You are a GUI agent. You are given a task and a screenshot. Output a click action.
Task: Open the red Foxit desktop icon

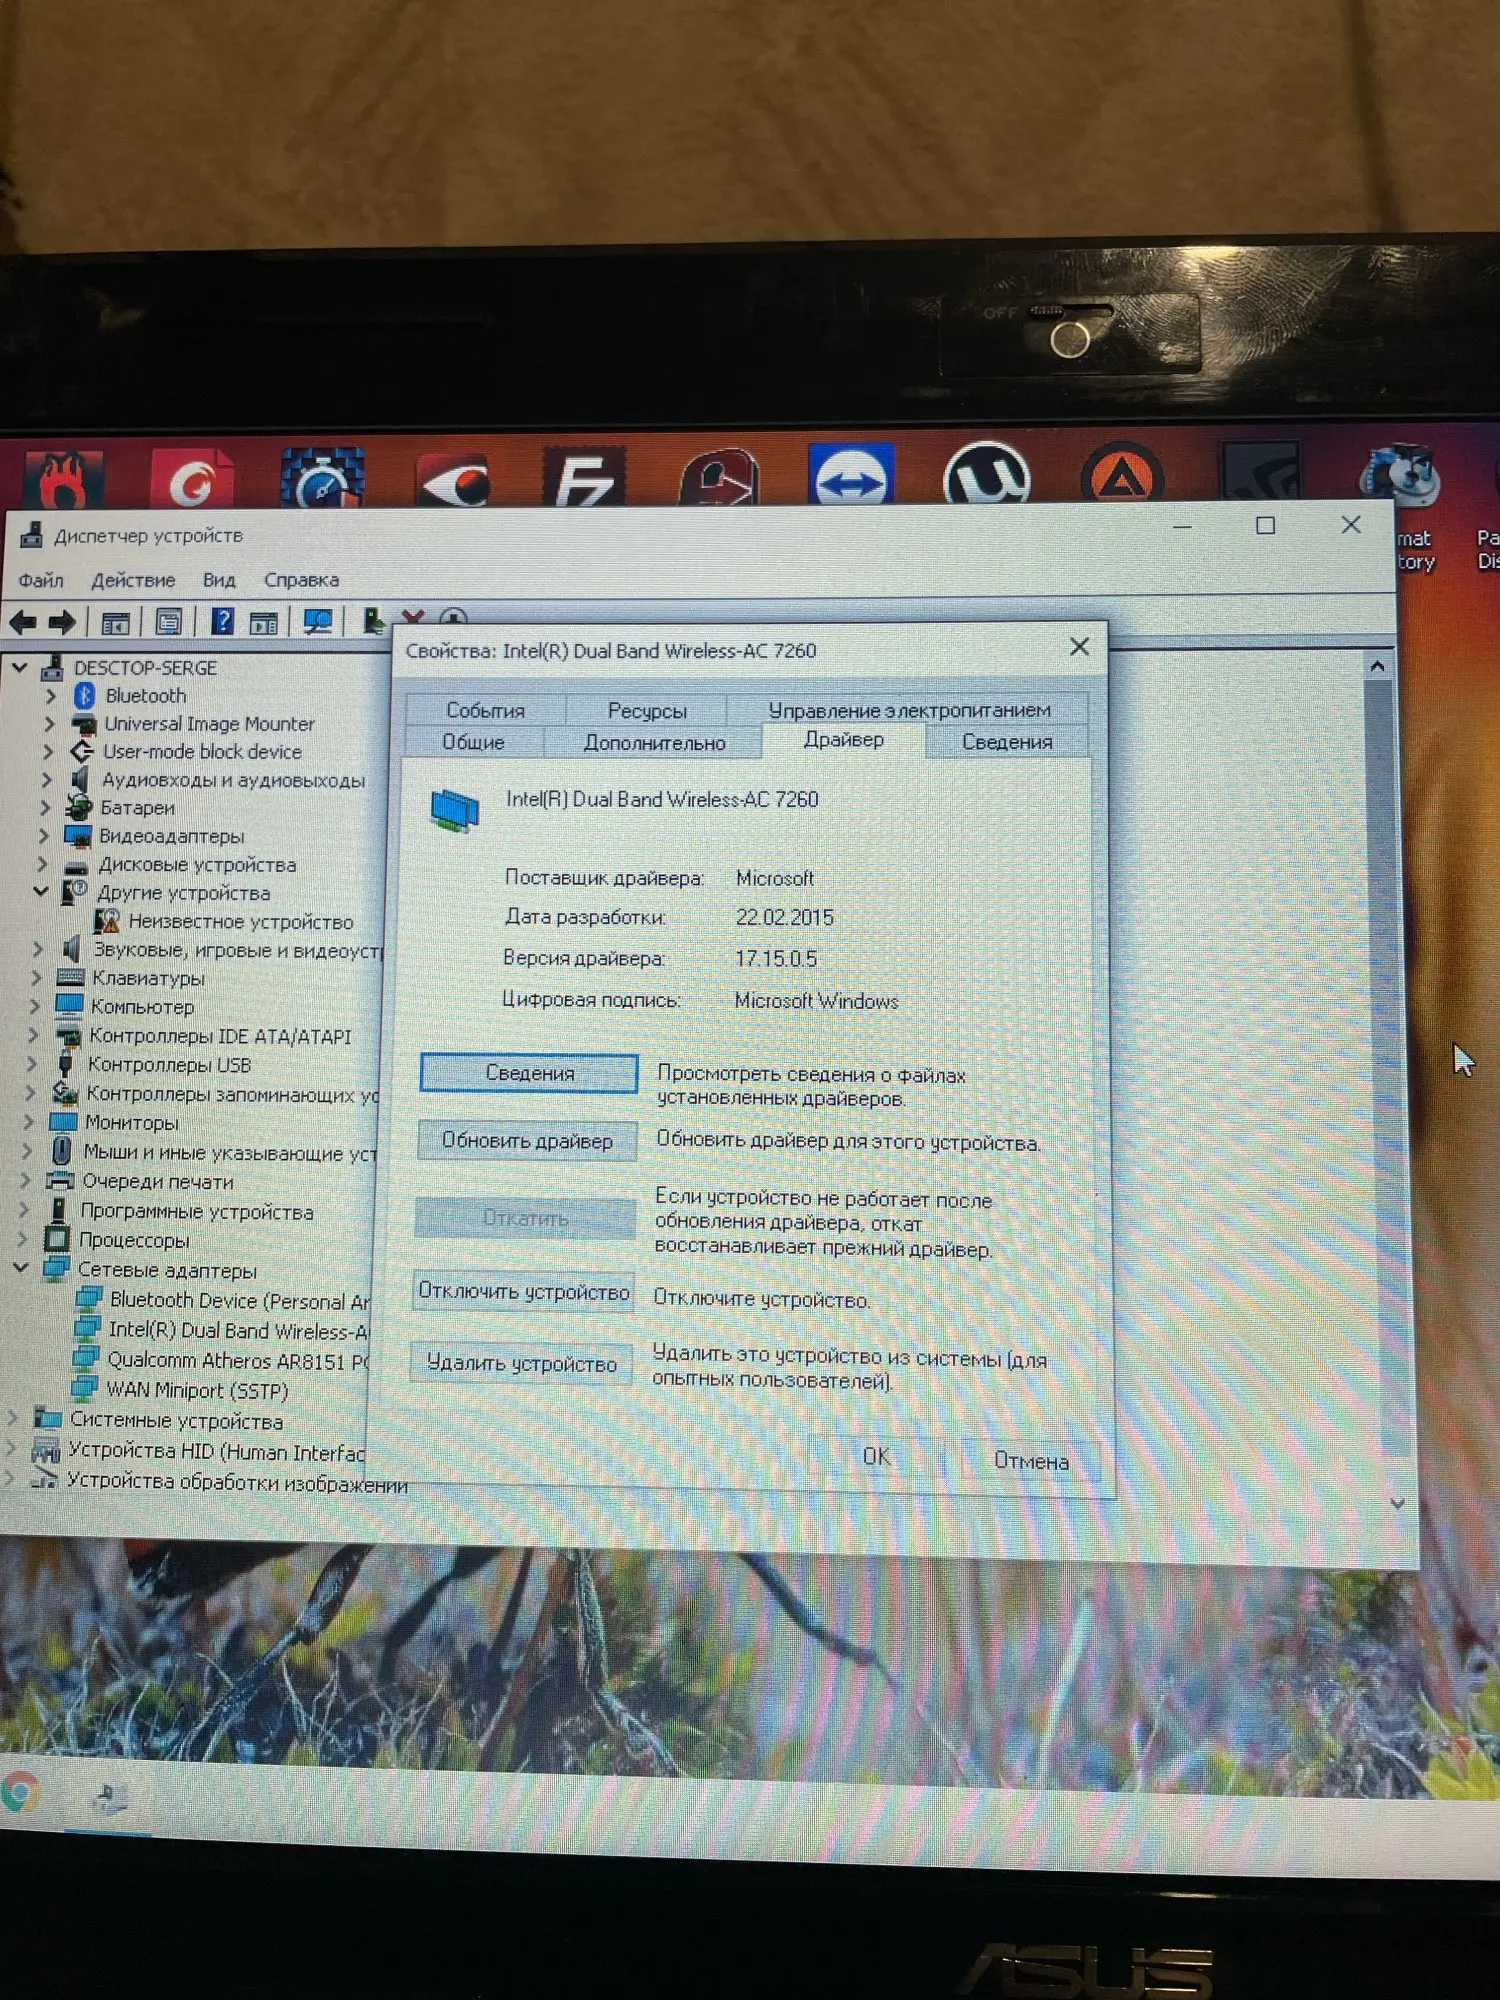(x=193, y=479)
